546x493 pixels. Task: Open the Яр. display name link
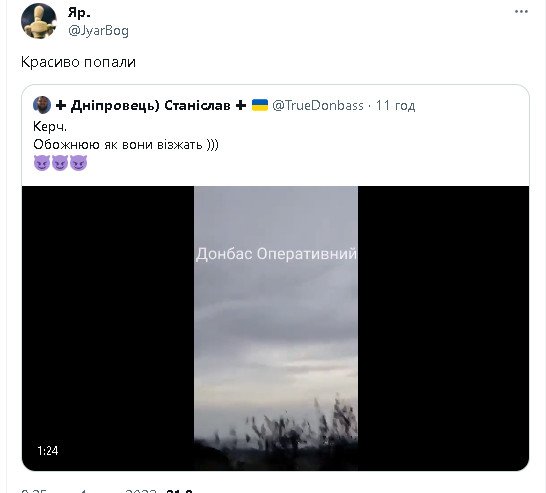point(79,13)
